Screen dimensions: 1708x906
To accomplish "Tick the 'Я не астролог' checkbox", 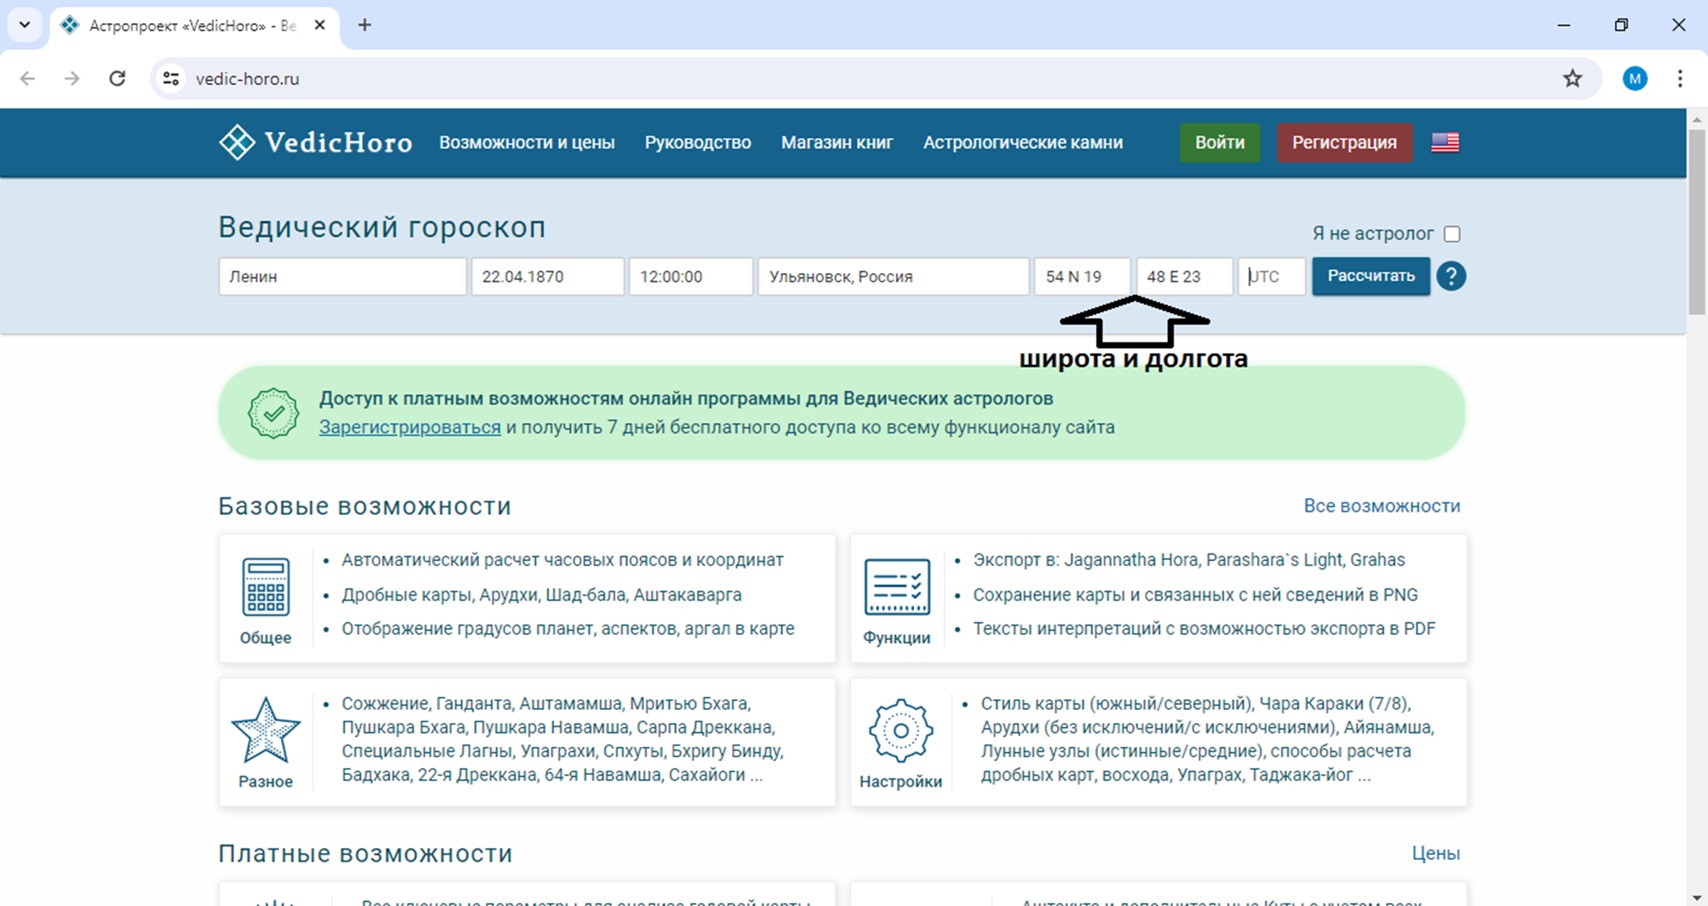I will [1452, 234].
